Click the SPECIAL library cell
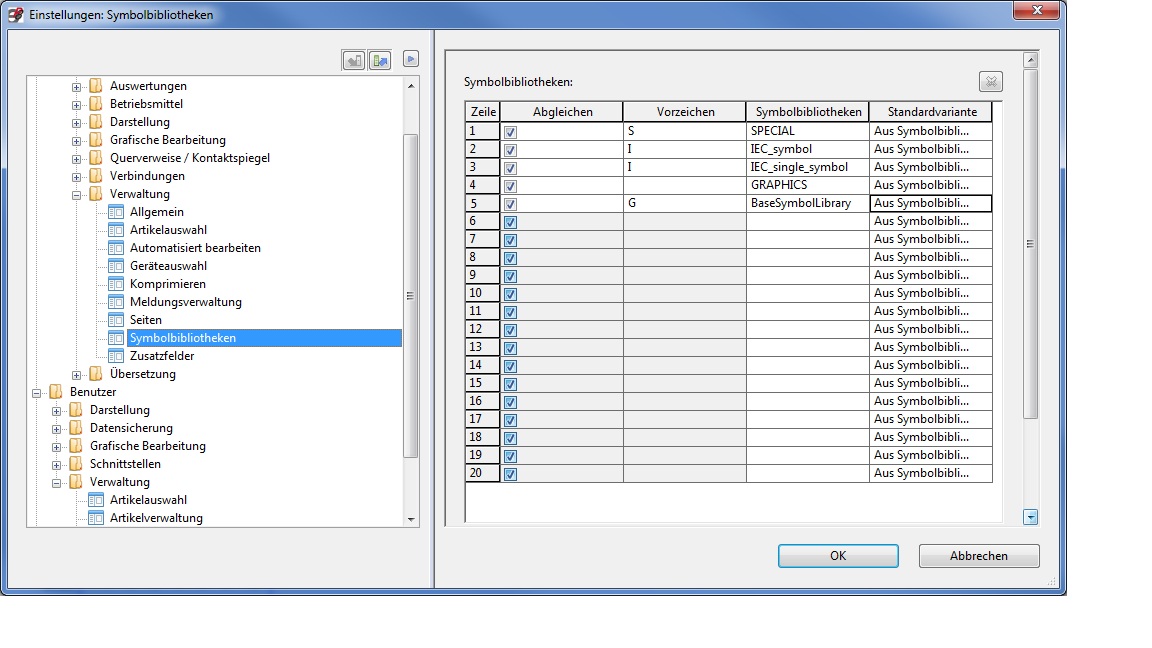Image resolution: width=1152 pixels, height=648 pixels. click(808, 131)
